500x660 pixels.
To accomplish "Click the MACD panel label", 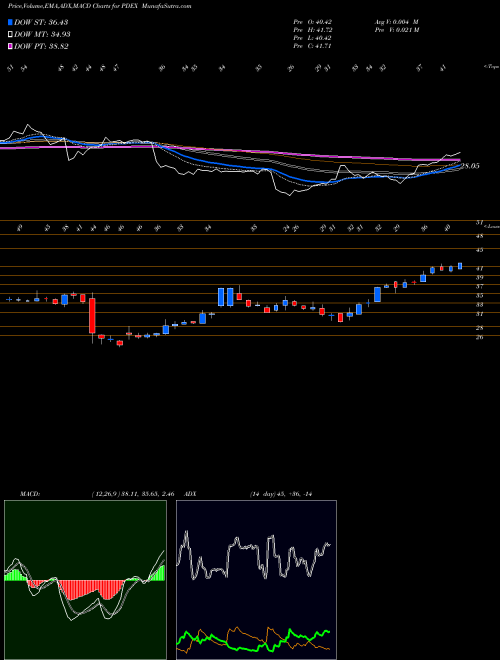I will [x=29, y=494].
